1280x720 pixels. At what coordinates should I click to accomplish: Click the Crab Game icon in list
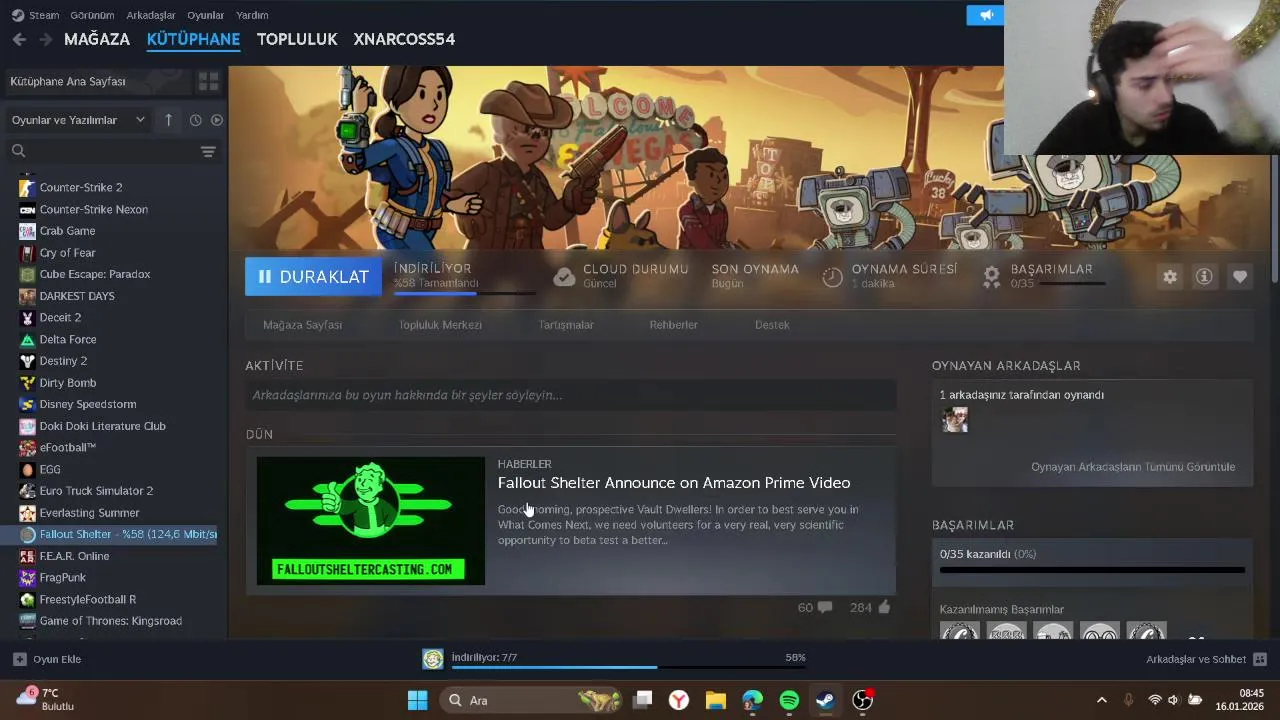tap(27, 231)
